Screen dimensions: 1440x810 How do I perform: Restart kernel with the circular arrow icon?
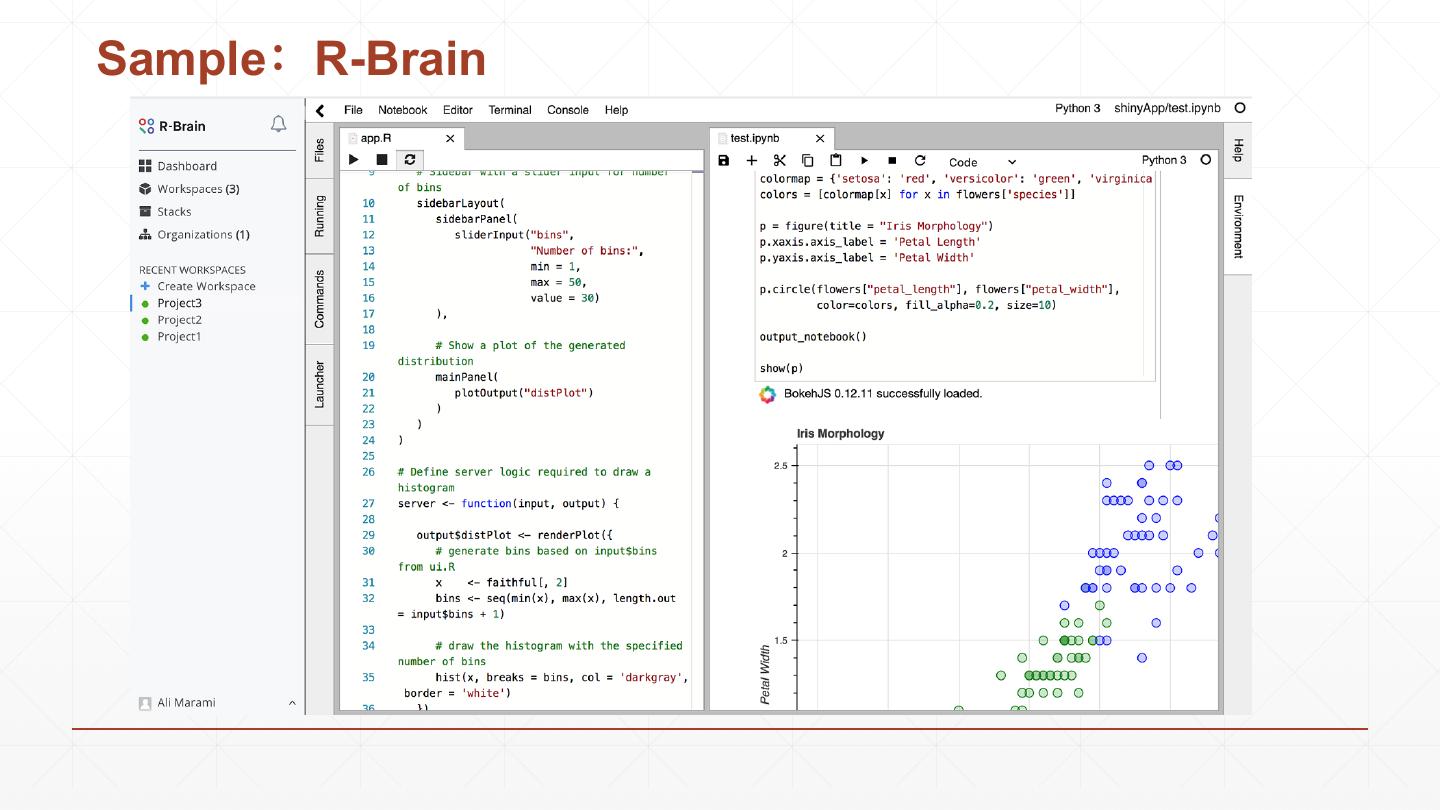[x=920, y=161]
